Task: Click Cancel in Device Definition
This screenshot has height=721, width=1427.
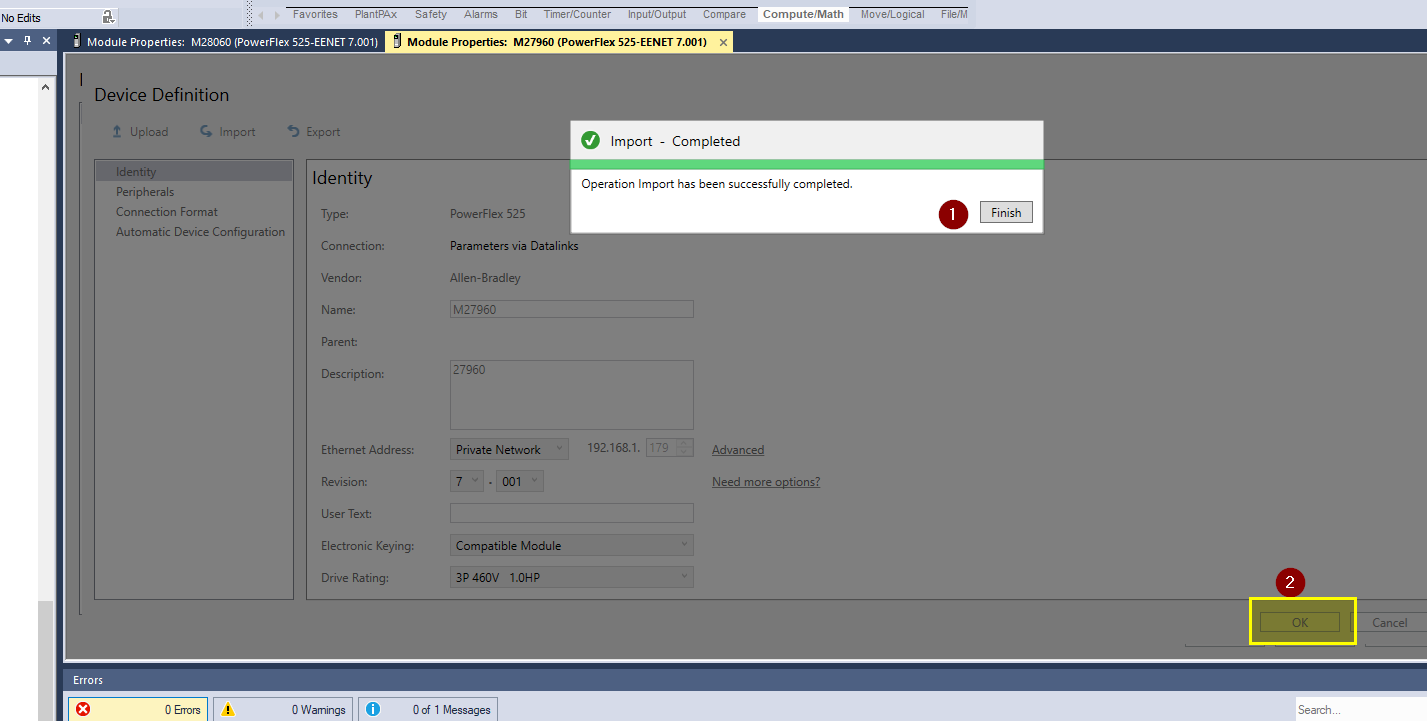Action: click(x=1389, y=622)
